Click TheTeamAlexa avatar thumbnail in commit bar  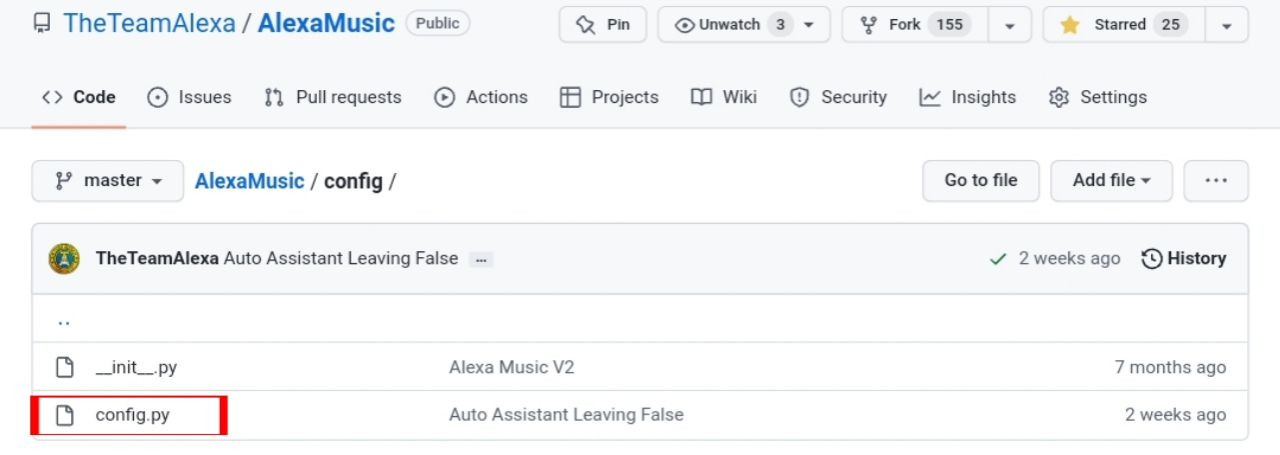click(x=64, y=259)
